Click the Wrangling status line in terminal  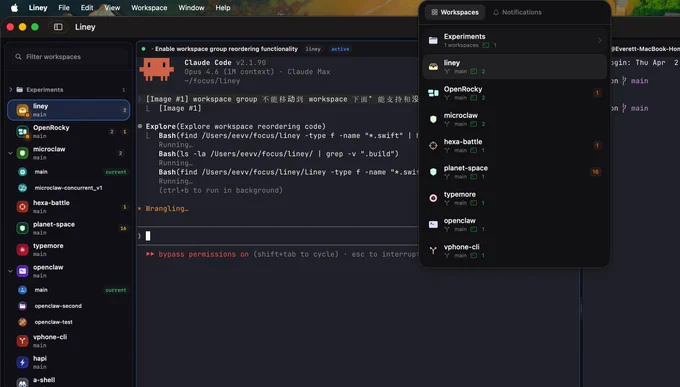pyautogui.click(x=163, y=209)
